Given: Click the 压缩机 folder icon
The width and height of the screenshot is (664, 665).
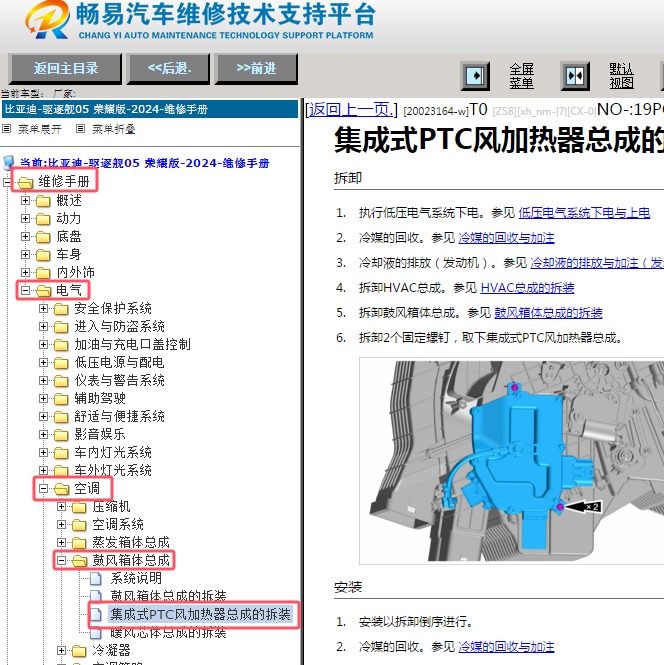Looking at the screenshot, I should point(79,507).
